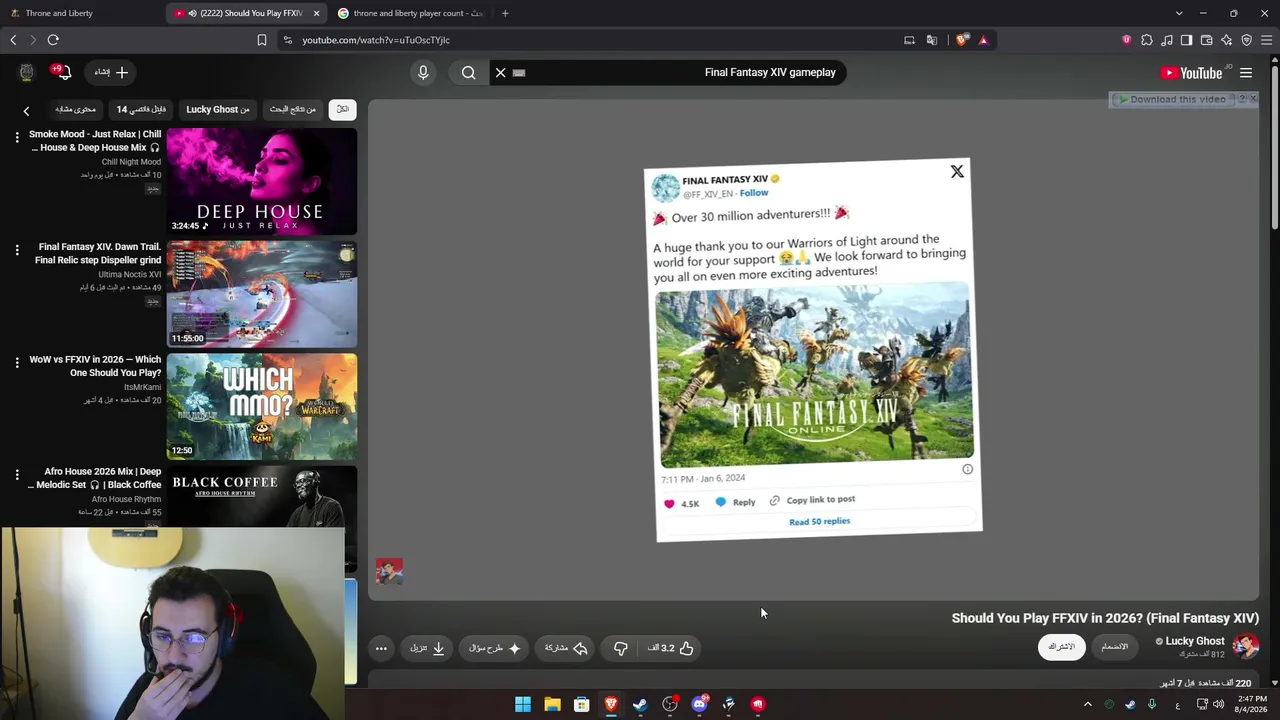Open the Lucky Ghost channel name
The width and height of the screenshot is (1280, 720).
click(1194, 641)
